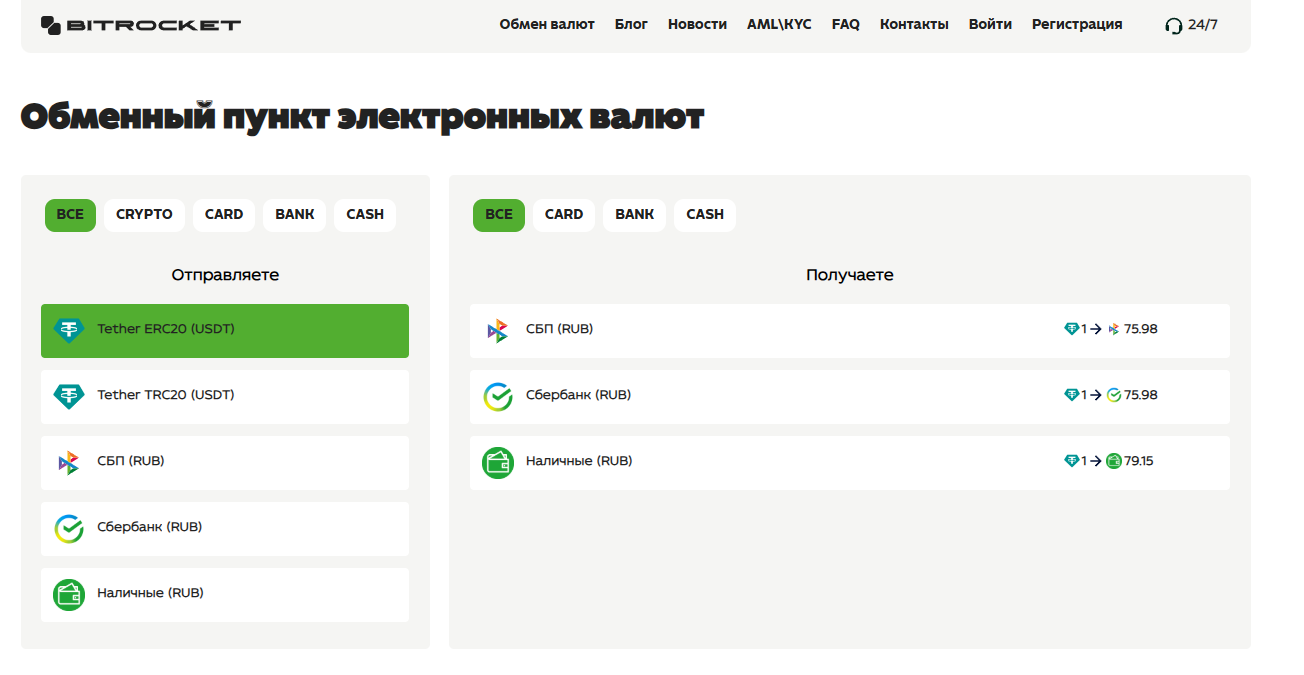Select CARD filter in send panel
This screenshot has height=675, width=1304.
(x=224, y=215)
